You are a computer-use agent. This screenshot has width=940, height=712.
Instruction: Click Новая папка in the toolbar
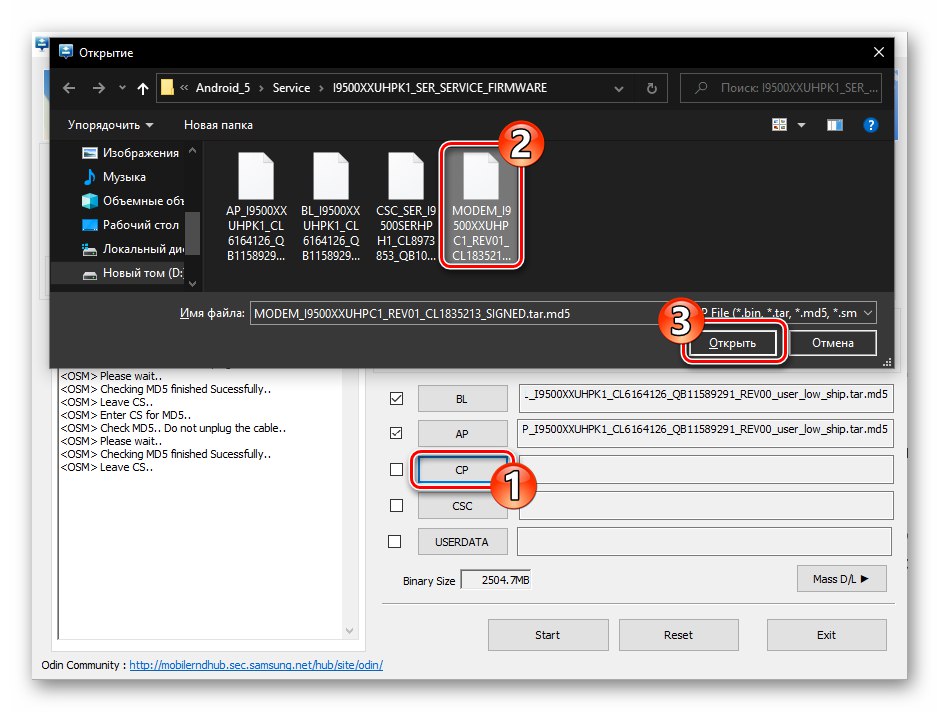[220, 124]
